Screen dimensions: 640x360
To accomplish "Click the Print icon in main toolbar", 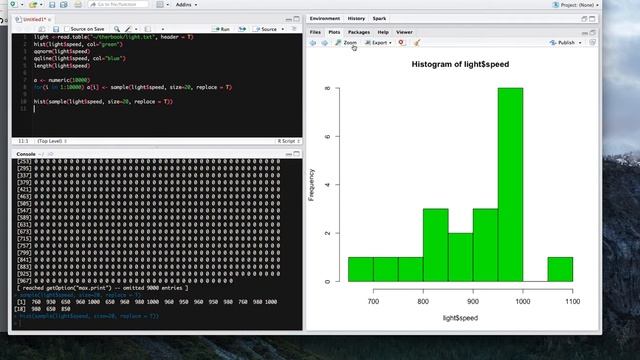I will tap(78, 5).
